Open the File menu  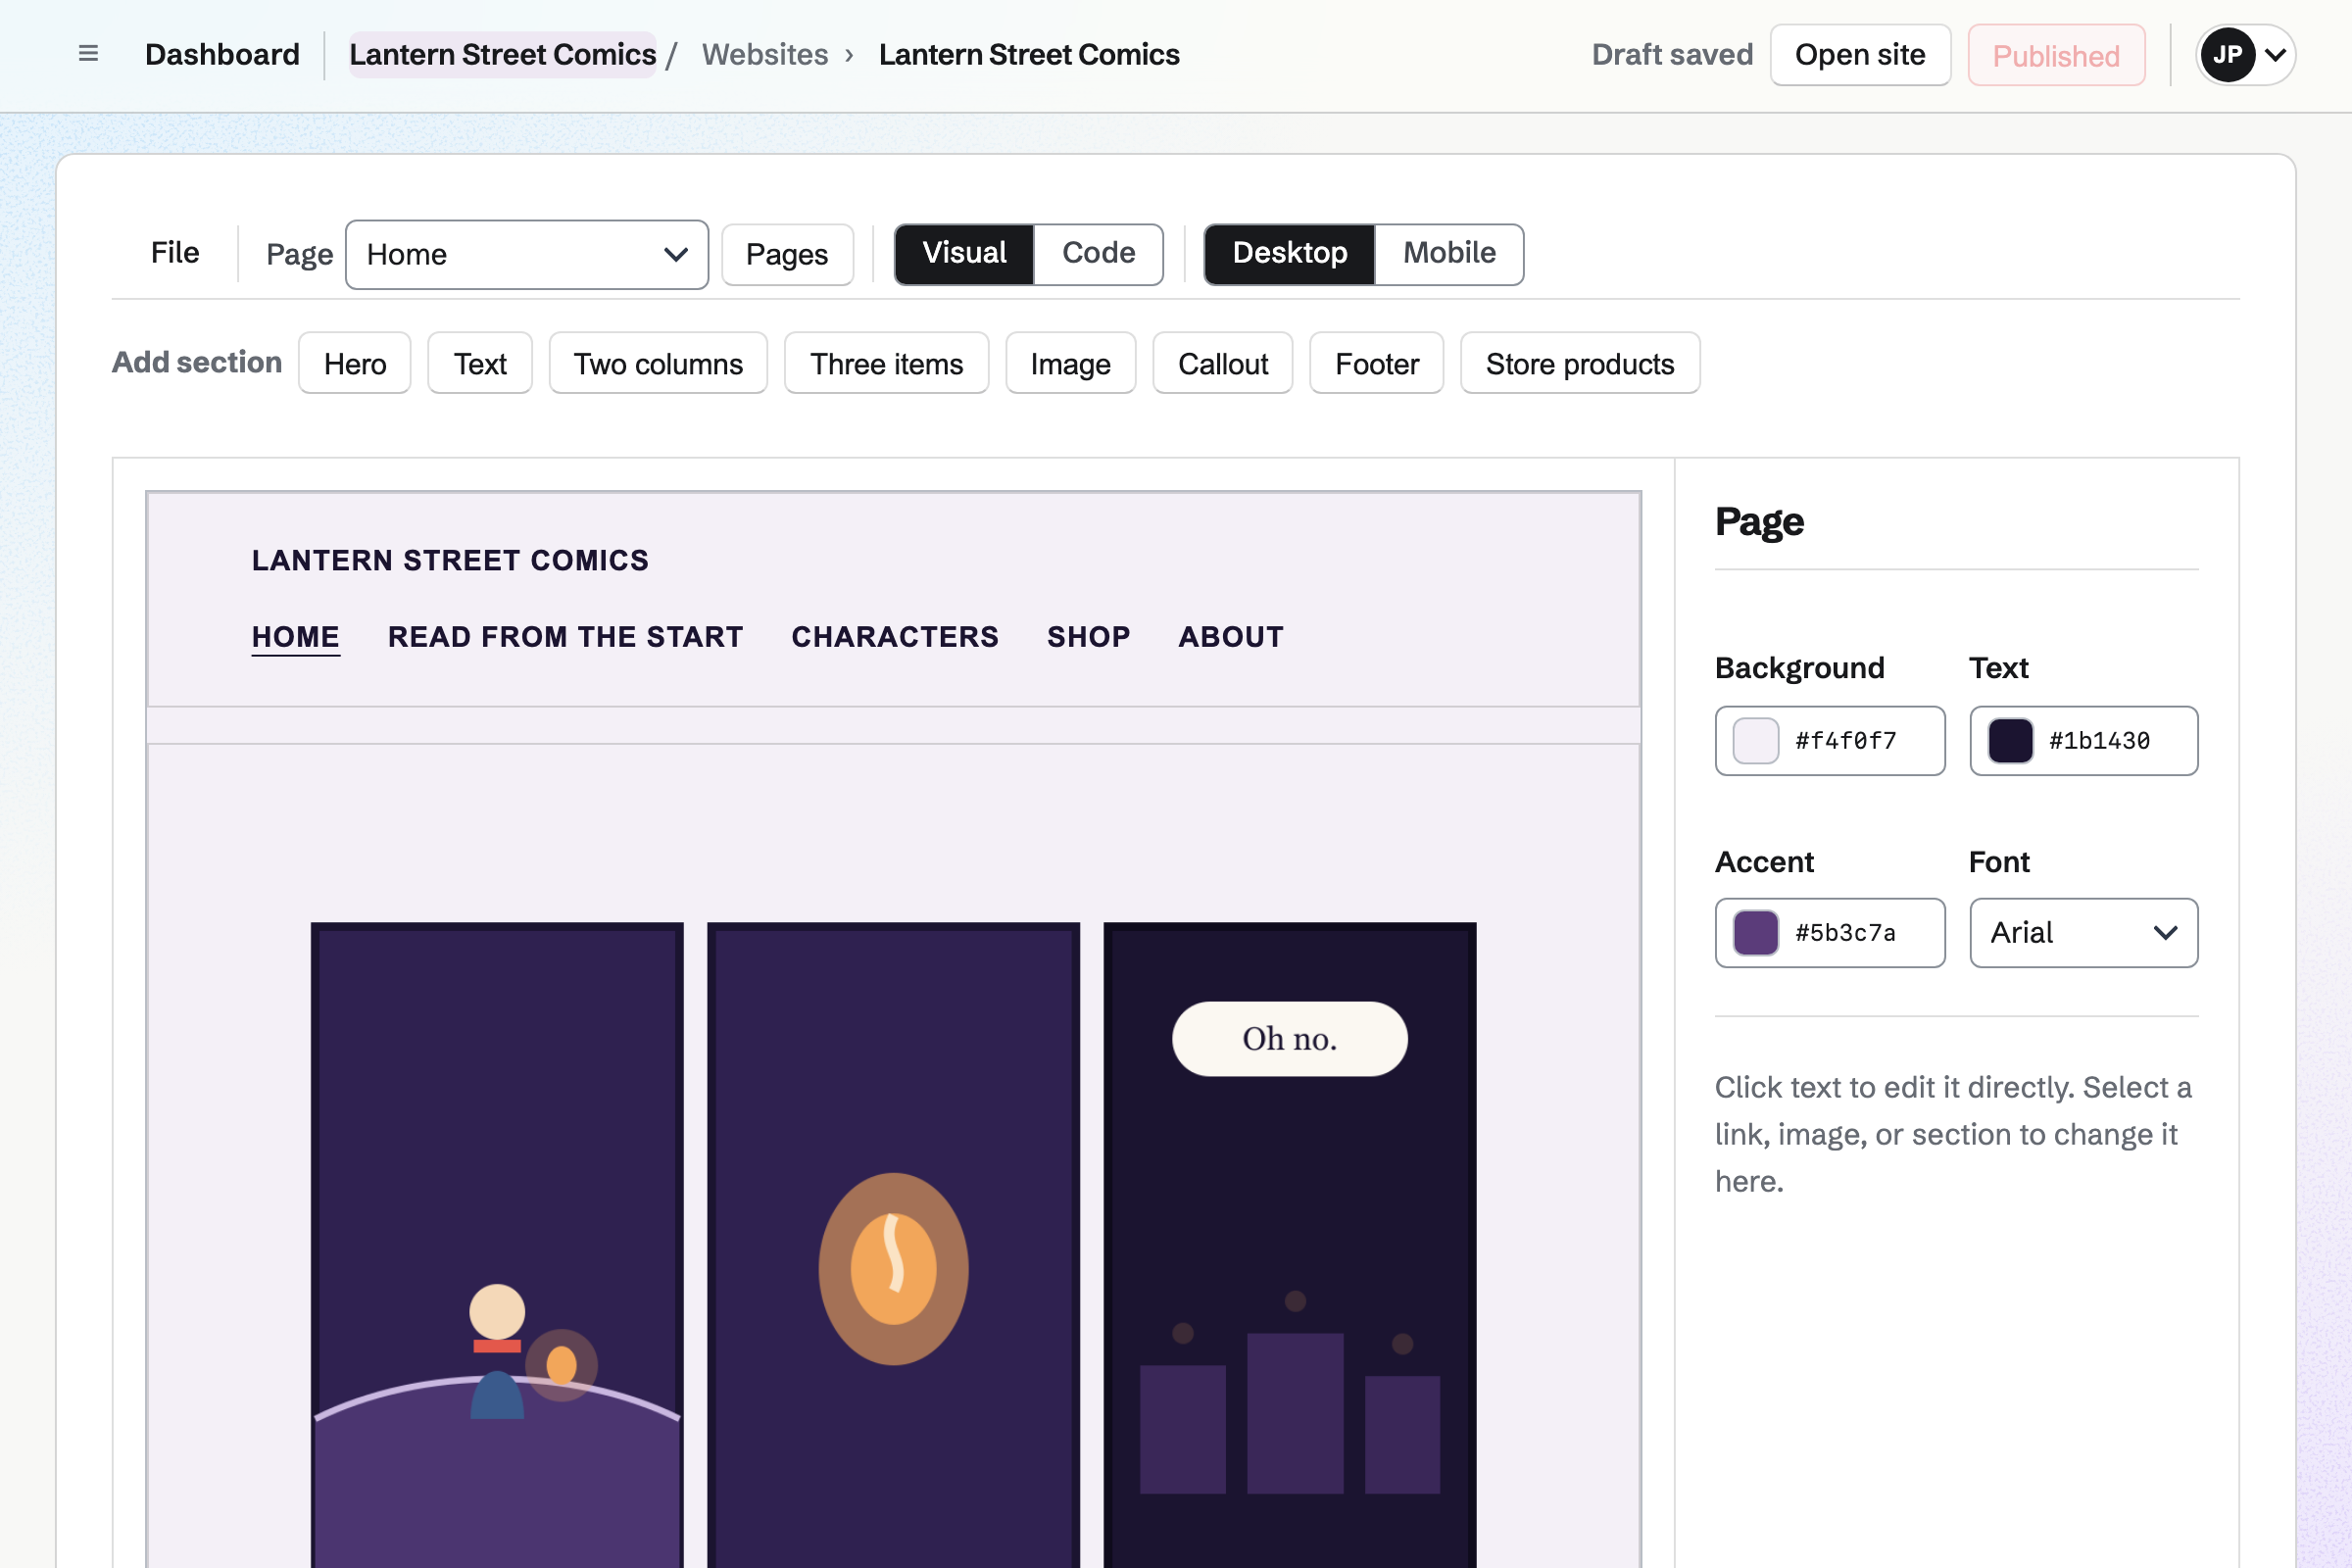[175, 253]
